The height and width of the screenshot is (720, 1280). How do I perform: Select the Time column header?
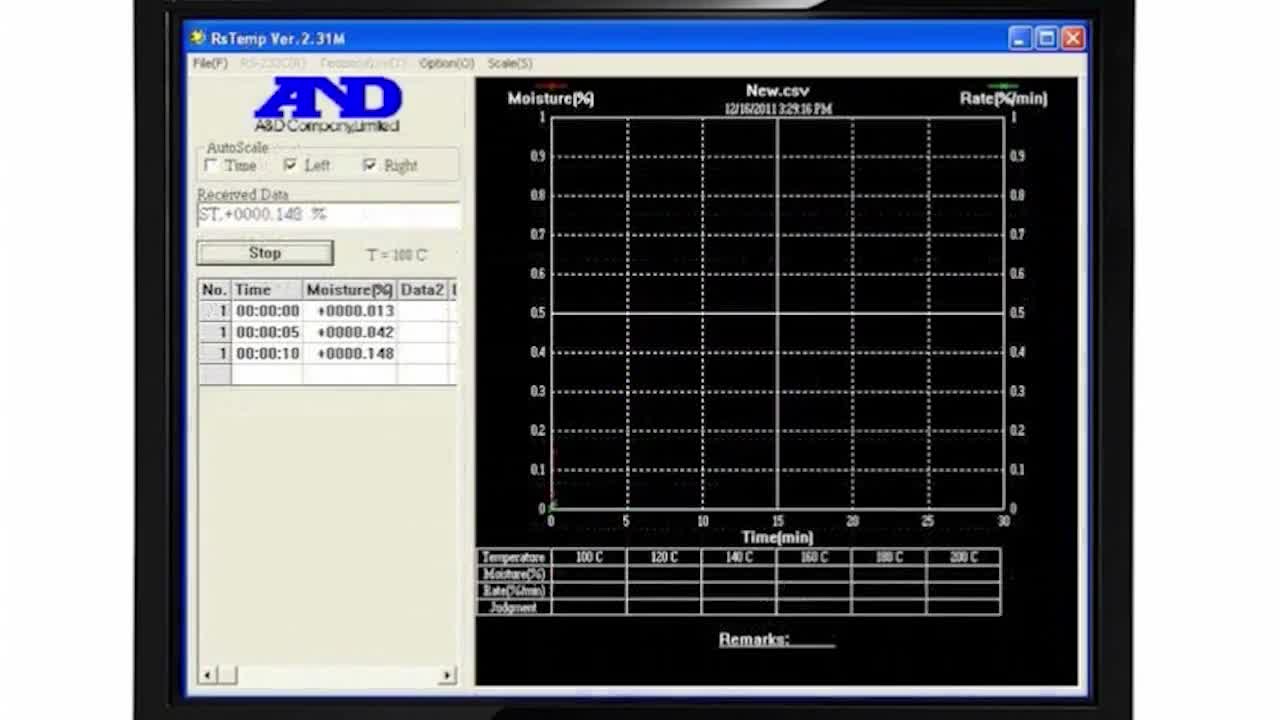pyautogui.click(x=267, y=290)
